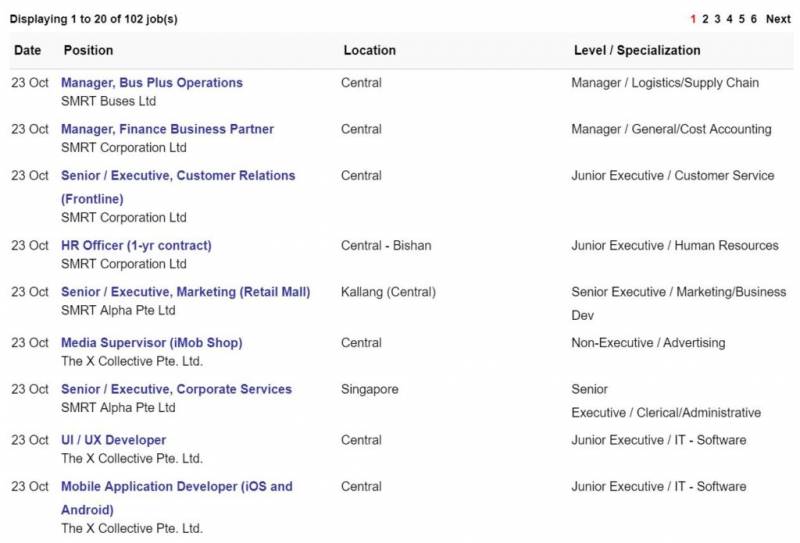
Task: Select current page number 1
Action: click(x=693, y=19)
